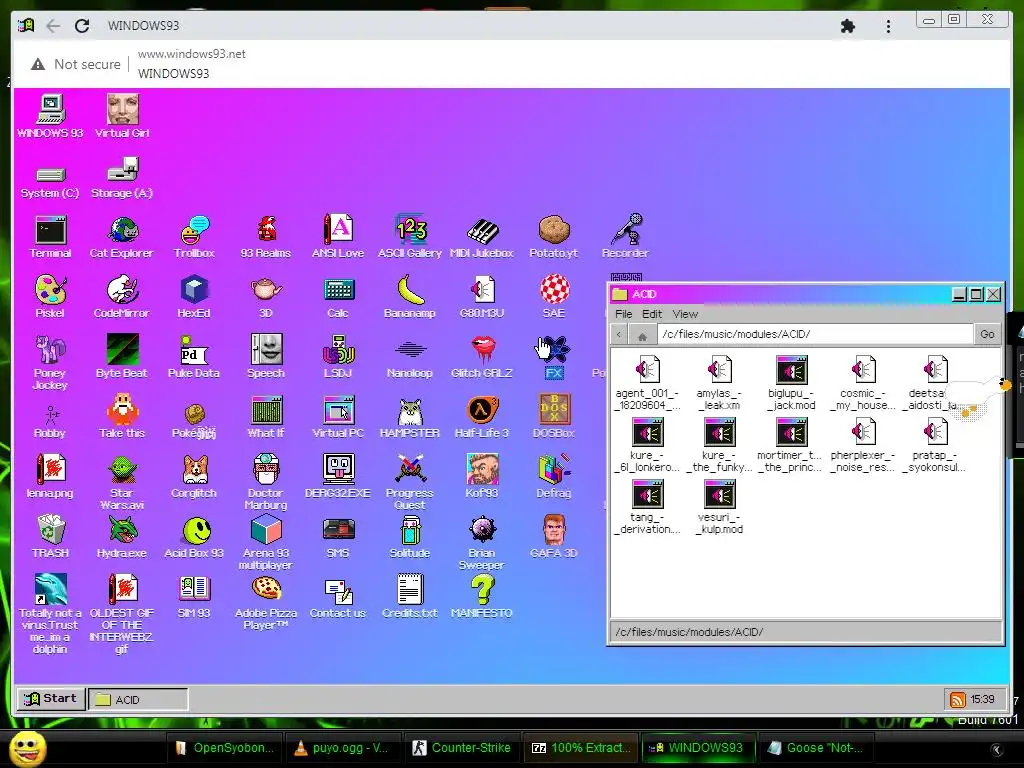Click RSS feed icon in Windows93 tray
1024x768 pixels.
(957, 699)
